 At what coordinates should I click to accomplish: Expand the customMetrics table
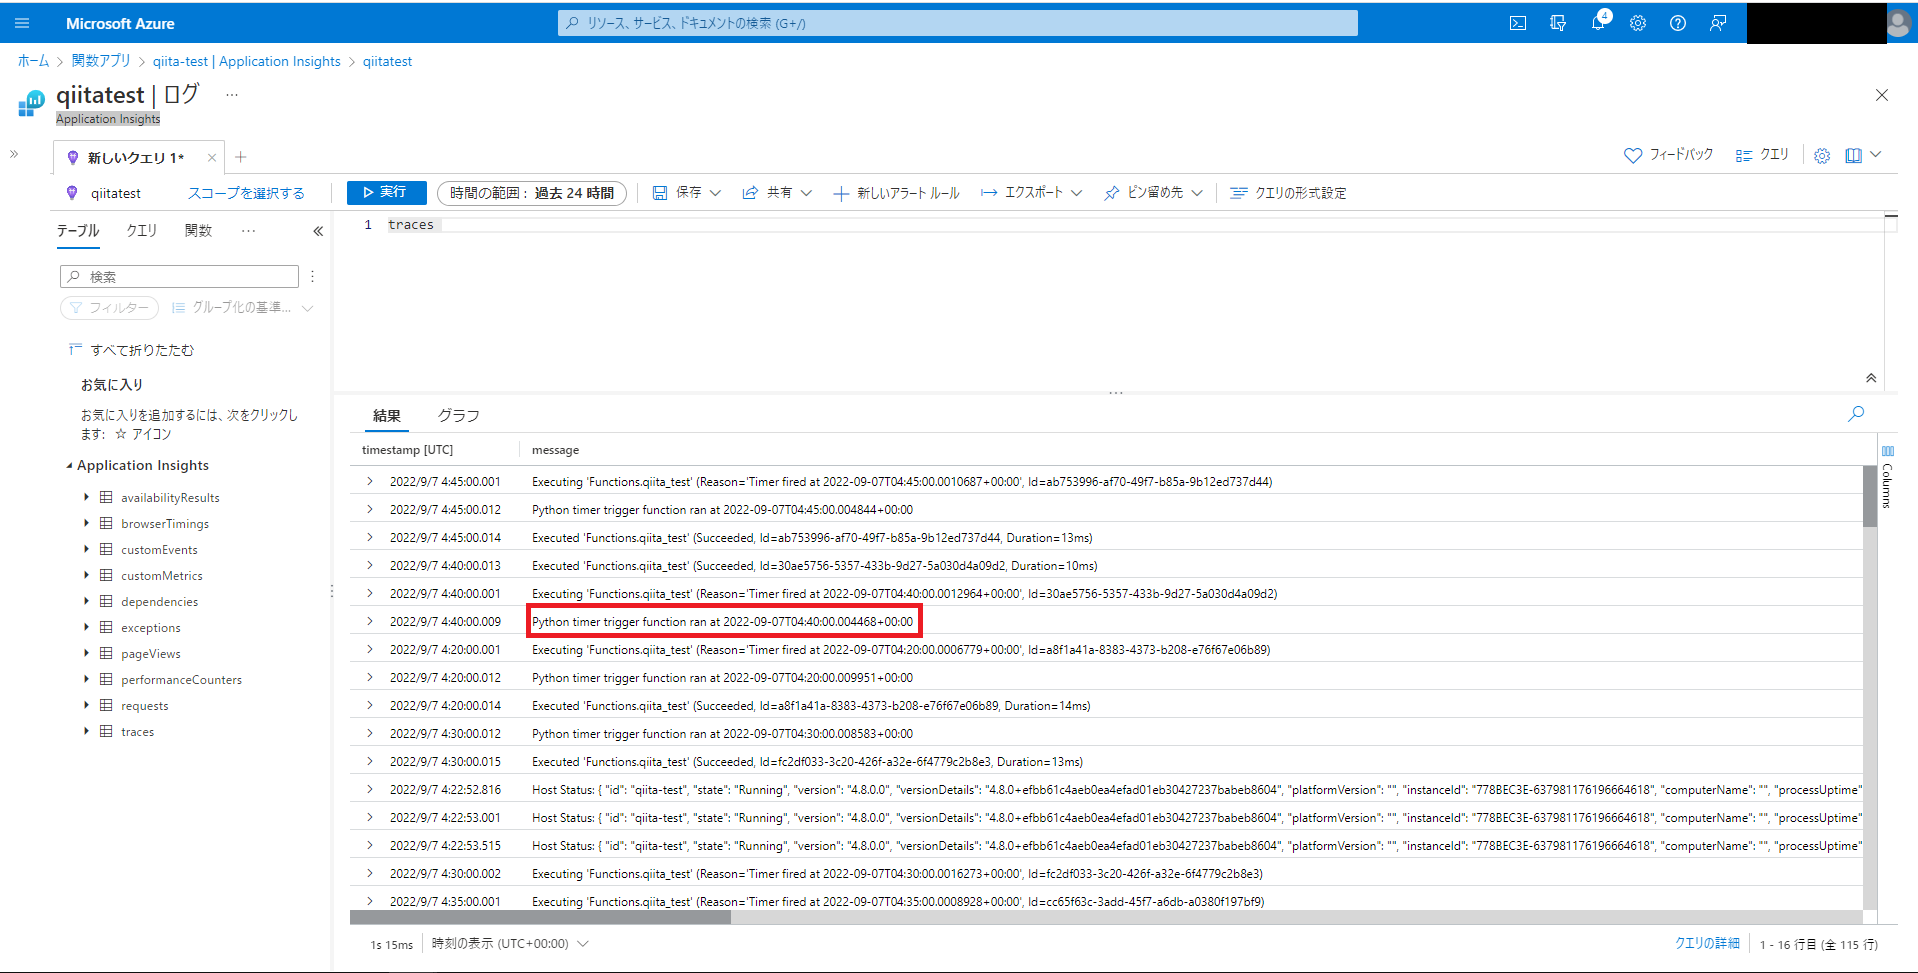[x=86, y=575]
